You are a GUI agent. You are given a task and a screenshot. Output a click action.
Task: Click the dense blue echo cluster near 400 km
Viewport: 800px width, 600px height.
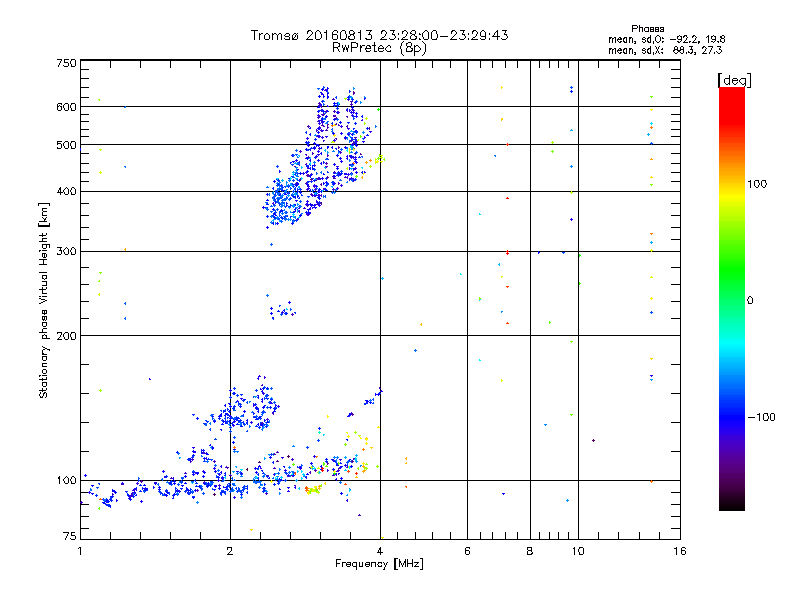286,200
